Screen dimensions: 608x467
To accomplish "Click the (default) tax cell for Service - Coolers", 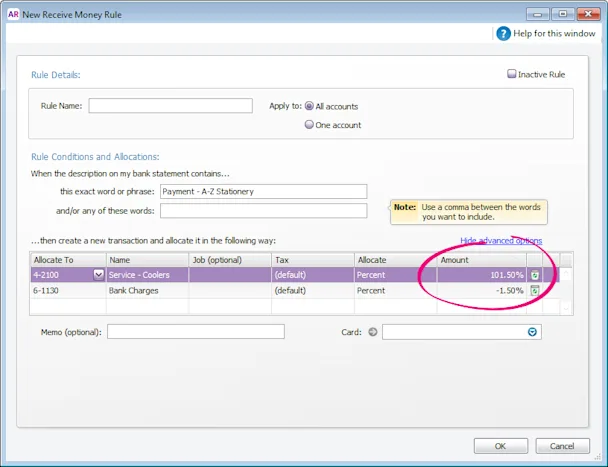I will tap(313, 275).
